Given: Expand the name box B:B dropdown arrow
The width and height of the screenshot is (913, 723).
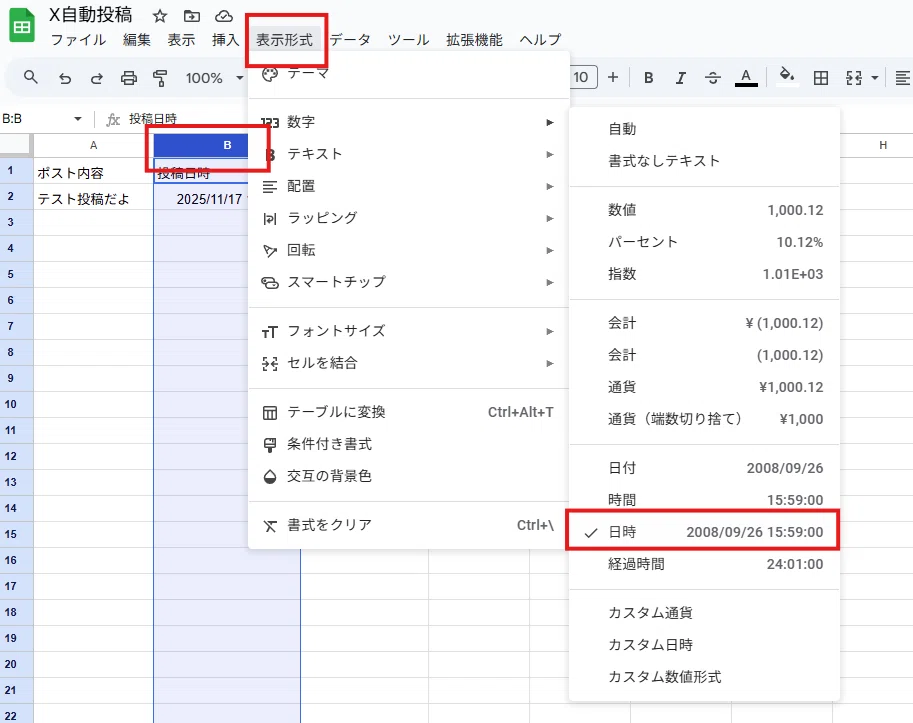Looking at the screenshot, I should click(77, 119).
